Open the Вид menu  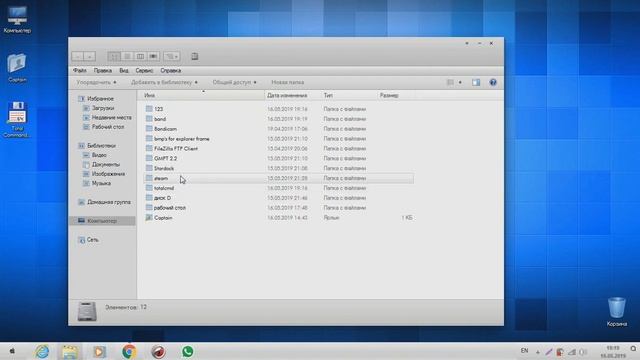124,71
